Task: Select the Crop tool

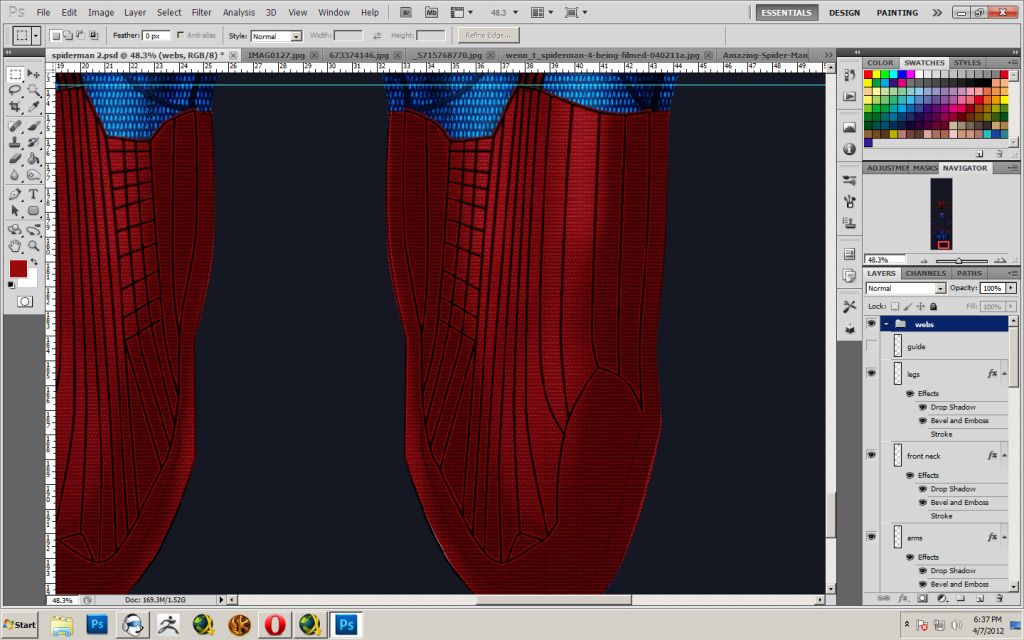Action: 15,106
